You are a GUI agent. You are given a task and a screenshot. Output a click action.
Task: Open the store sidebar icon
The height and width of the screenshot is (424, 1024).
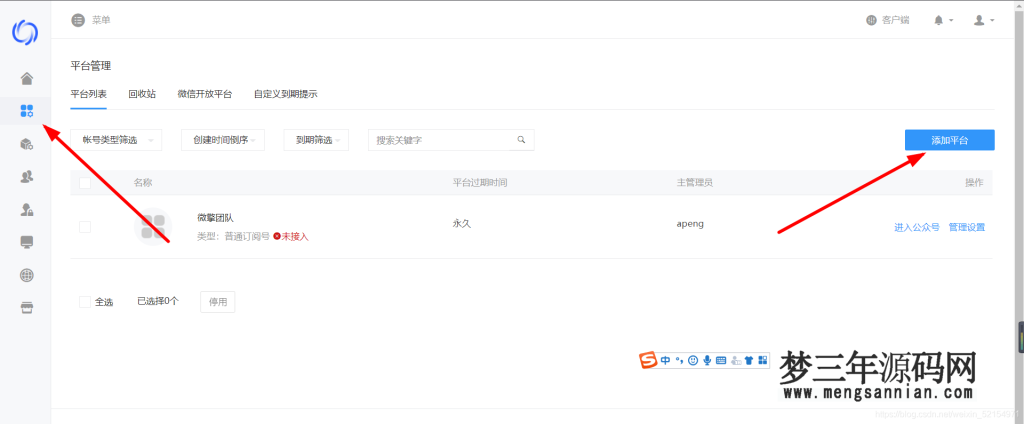pyautogui.click(x=27, y=308)
